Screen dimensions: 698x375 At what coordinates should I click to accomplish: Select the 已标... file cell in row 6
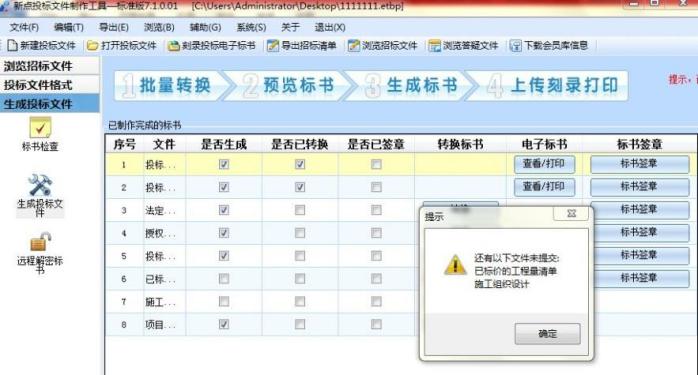tap(164, 279)
